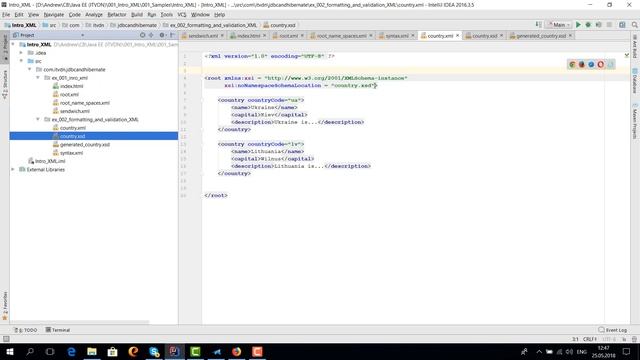This screenshot has height=360, width=640.
Task: Collapse the Intro_XML project root
Action: pyautogui.click(x=13, y=44)
